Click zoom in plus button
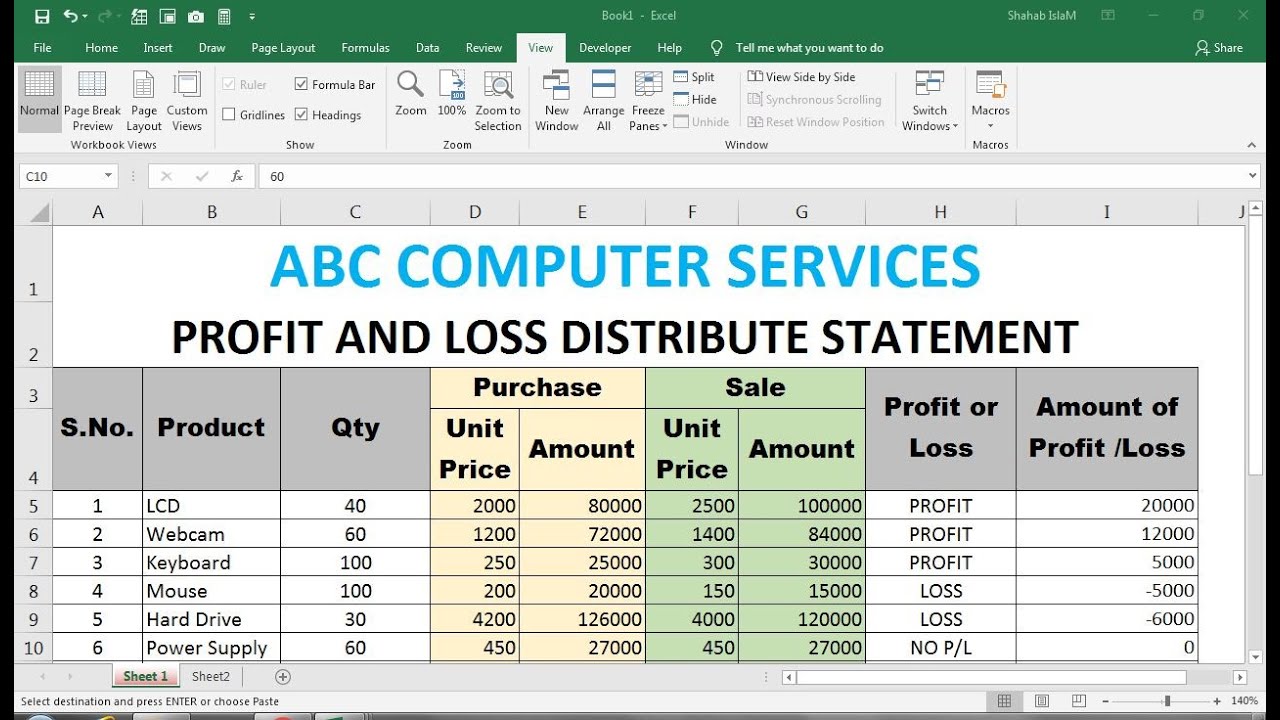 (1217, 701)
